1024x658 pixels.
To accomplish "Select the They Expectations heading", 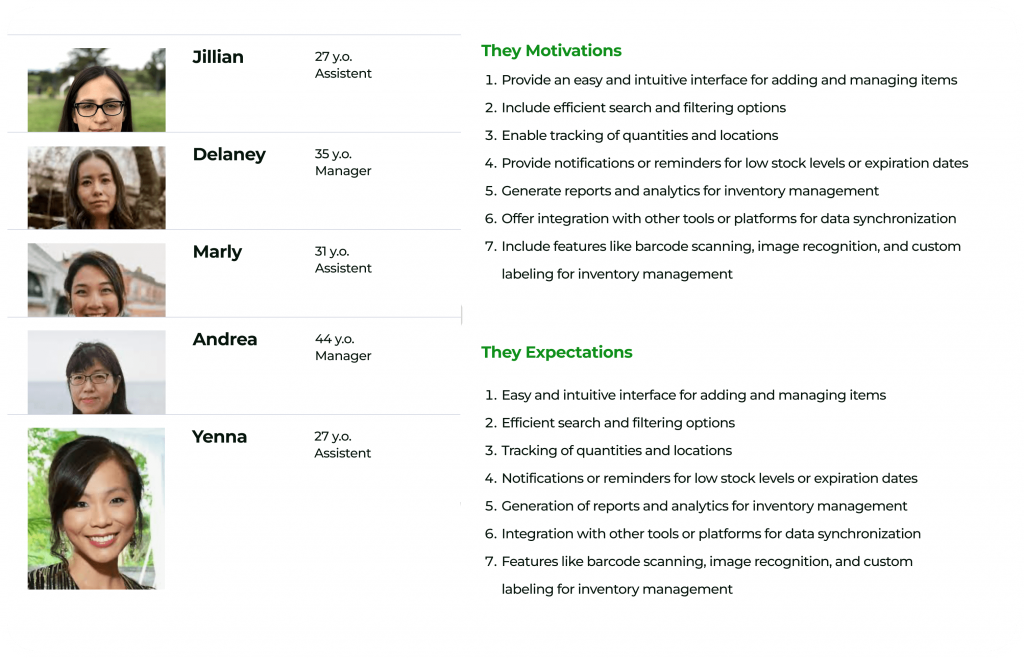I will coord(556,352).
